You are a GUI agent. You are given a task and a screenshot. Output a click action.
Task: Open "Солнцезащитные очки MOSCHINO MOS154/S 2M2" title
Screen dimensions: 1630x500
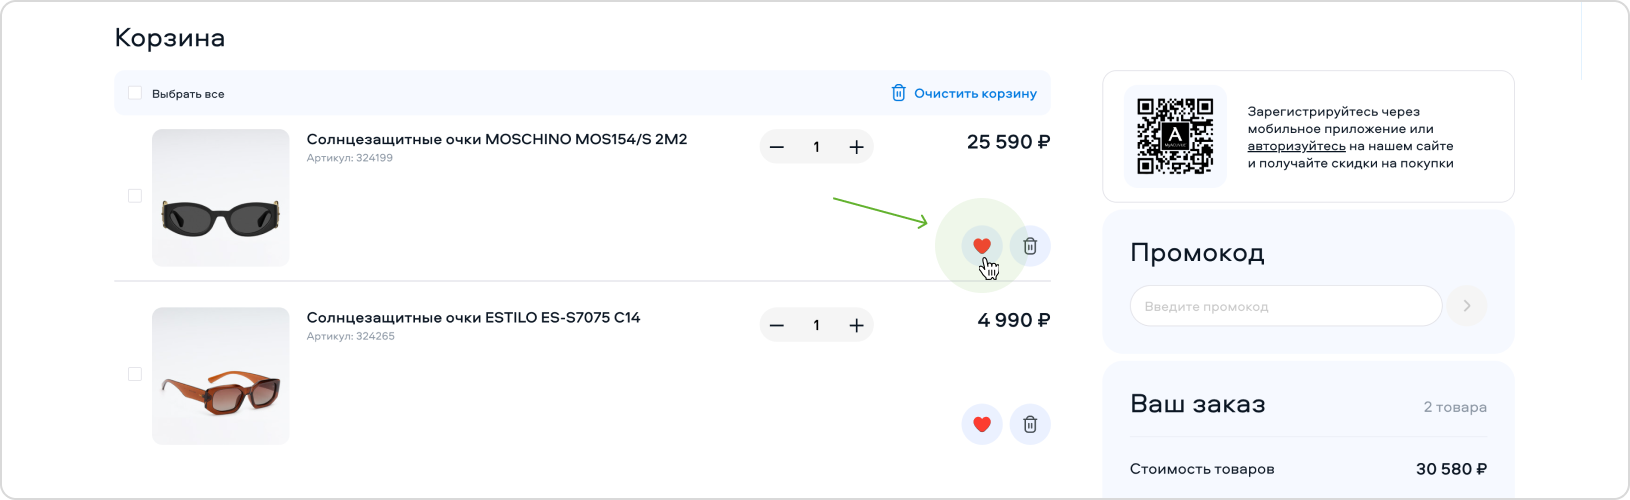tap(497, 139)
